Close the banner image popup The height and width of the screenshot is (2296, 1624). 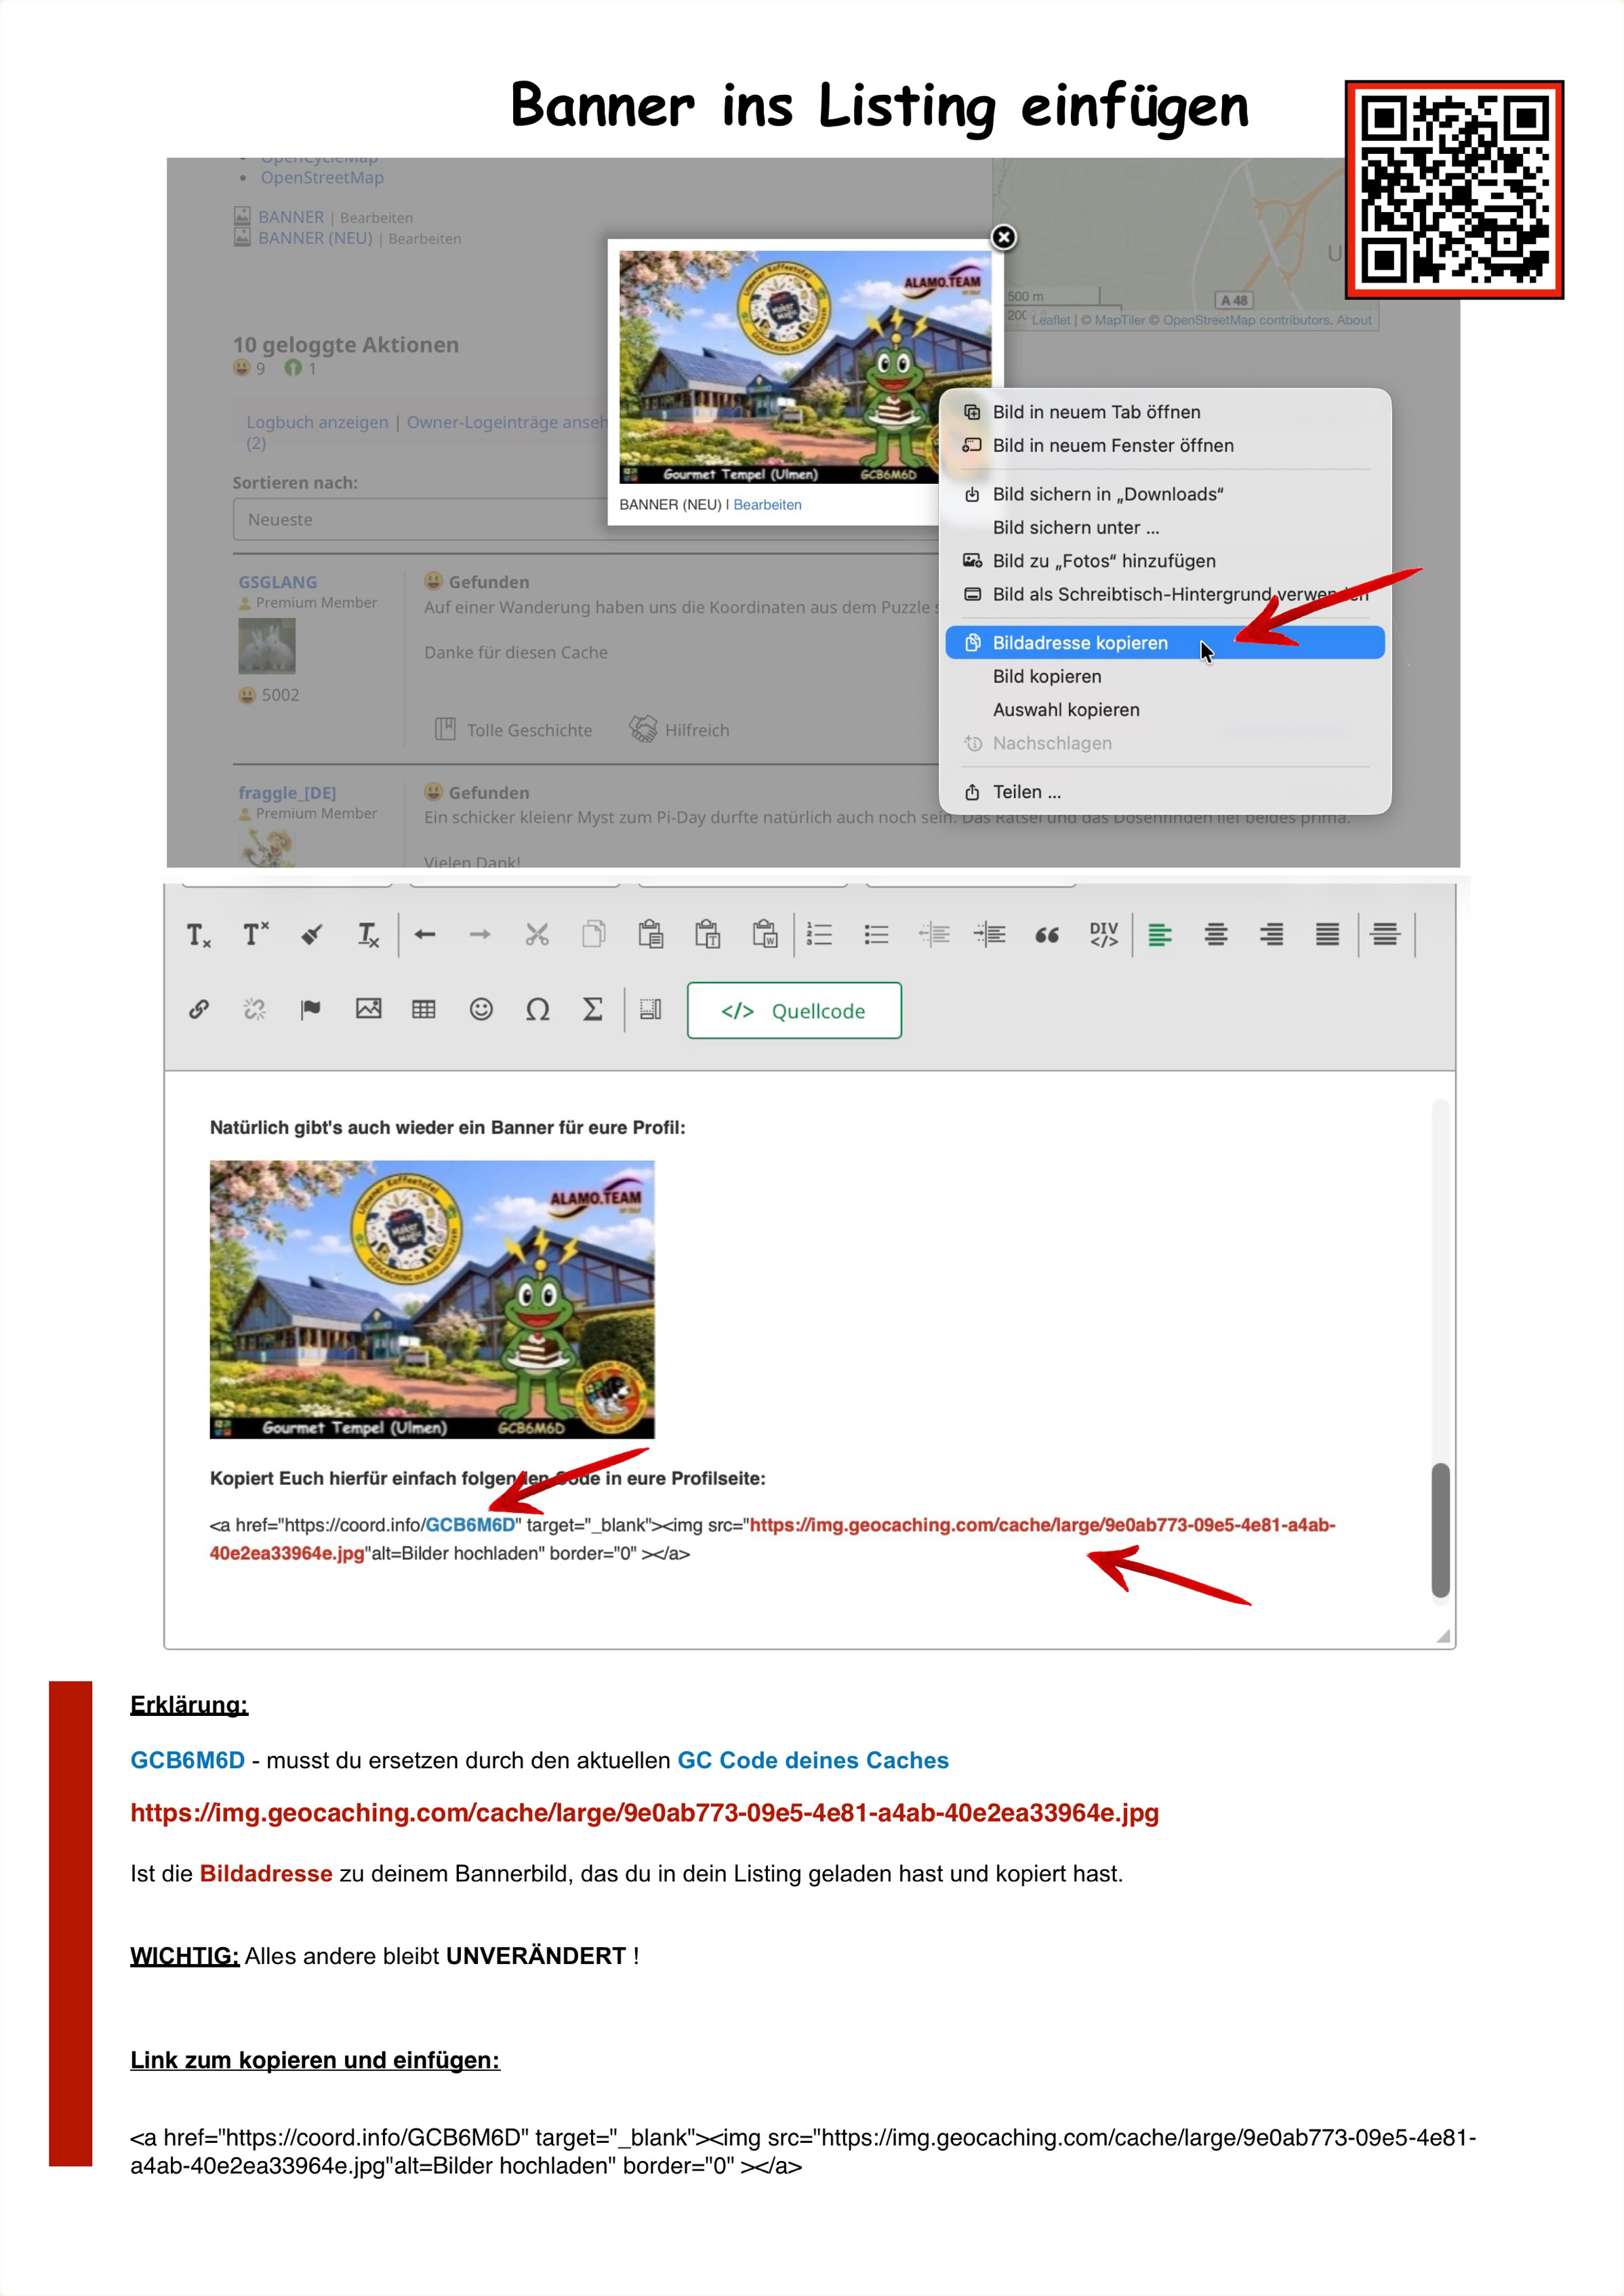click(1003, 237)
